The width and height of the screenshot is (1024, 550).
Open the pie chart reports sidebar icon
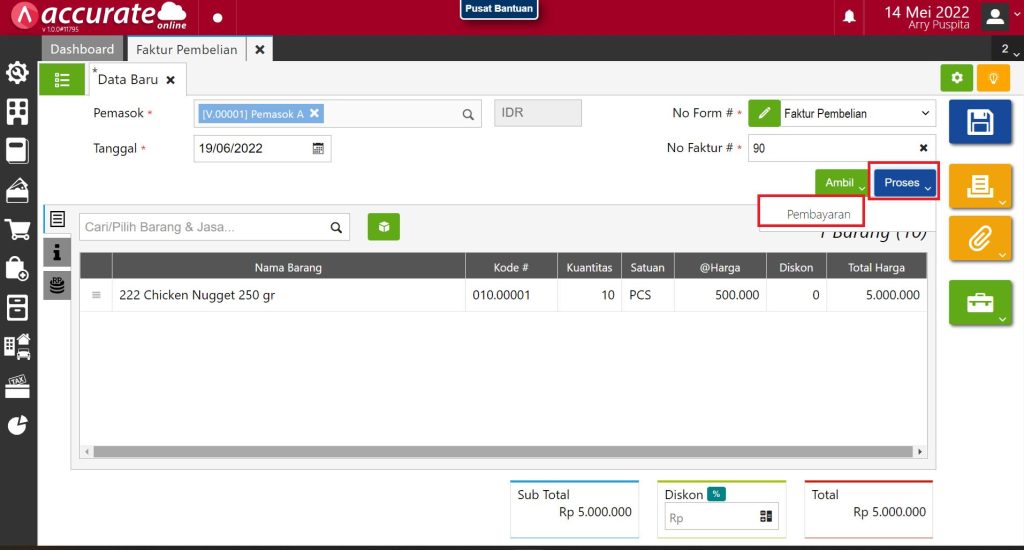[x=17, y=424]
